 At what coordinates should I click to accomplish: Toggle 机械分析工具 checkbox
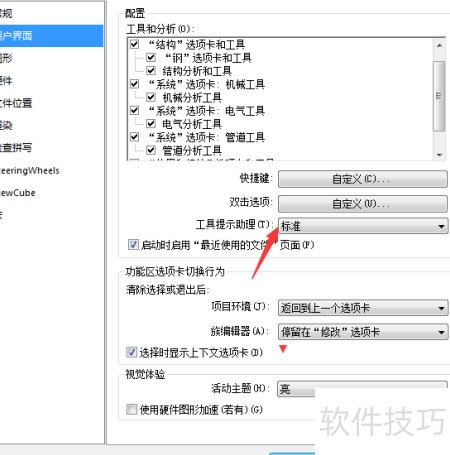point(151,97)
